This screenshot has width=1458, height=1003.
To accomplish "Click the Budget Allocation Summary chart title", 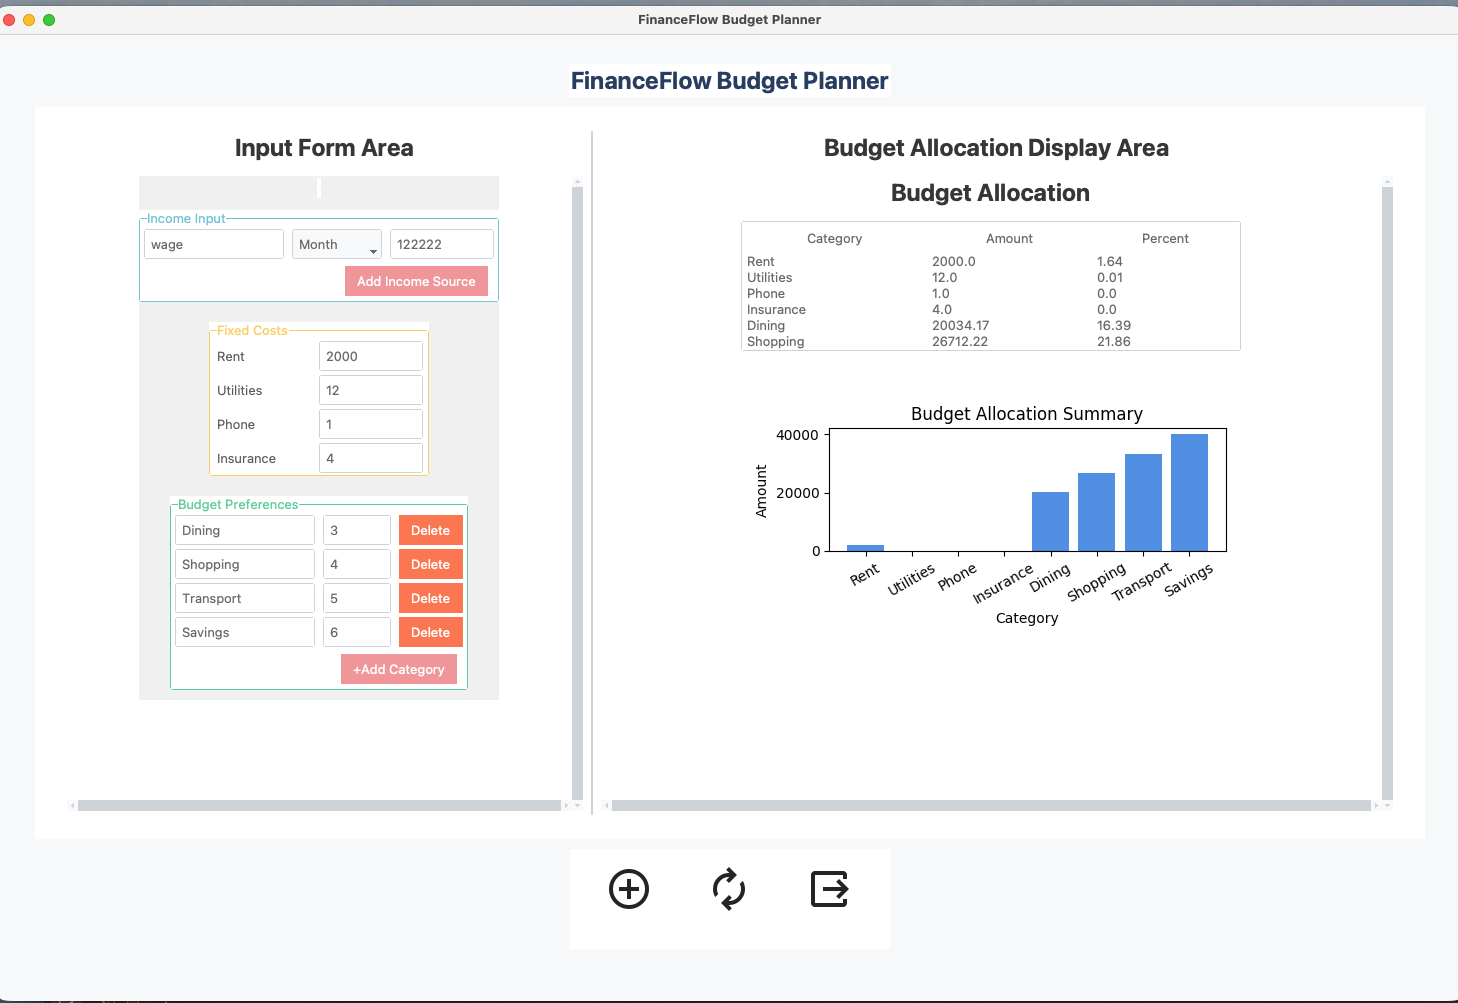I will [1026, 414].
